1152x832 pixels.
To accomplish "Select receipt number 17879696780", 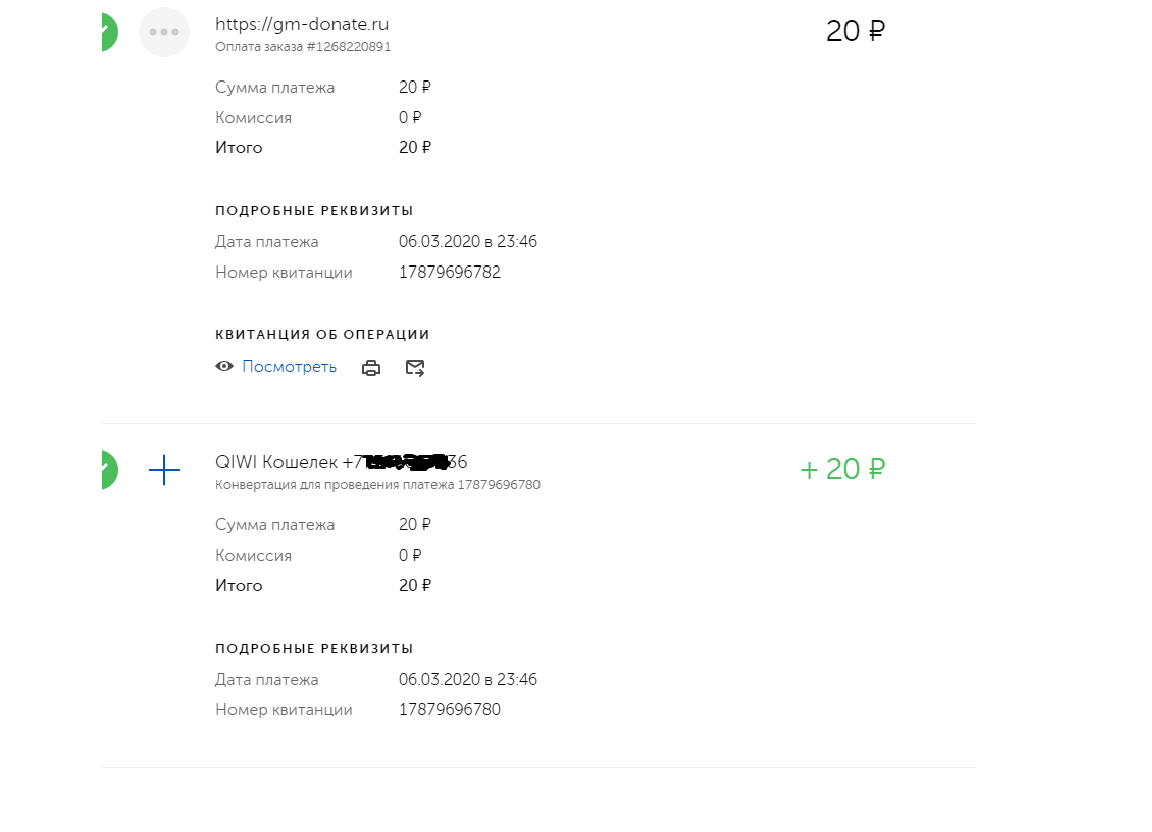I will (449, 710).
